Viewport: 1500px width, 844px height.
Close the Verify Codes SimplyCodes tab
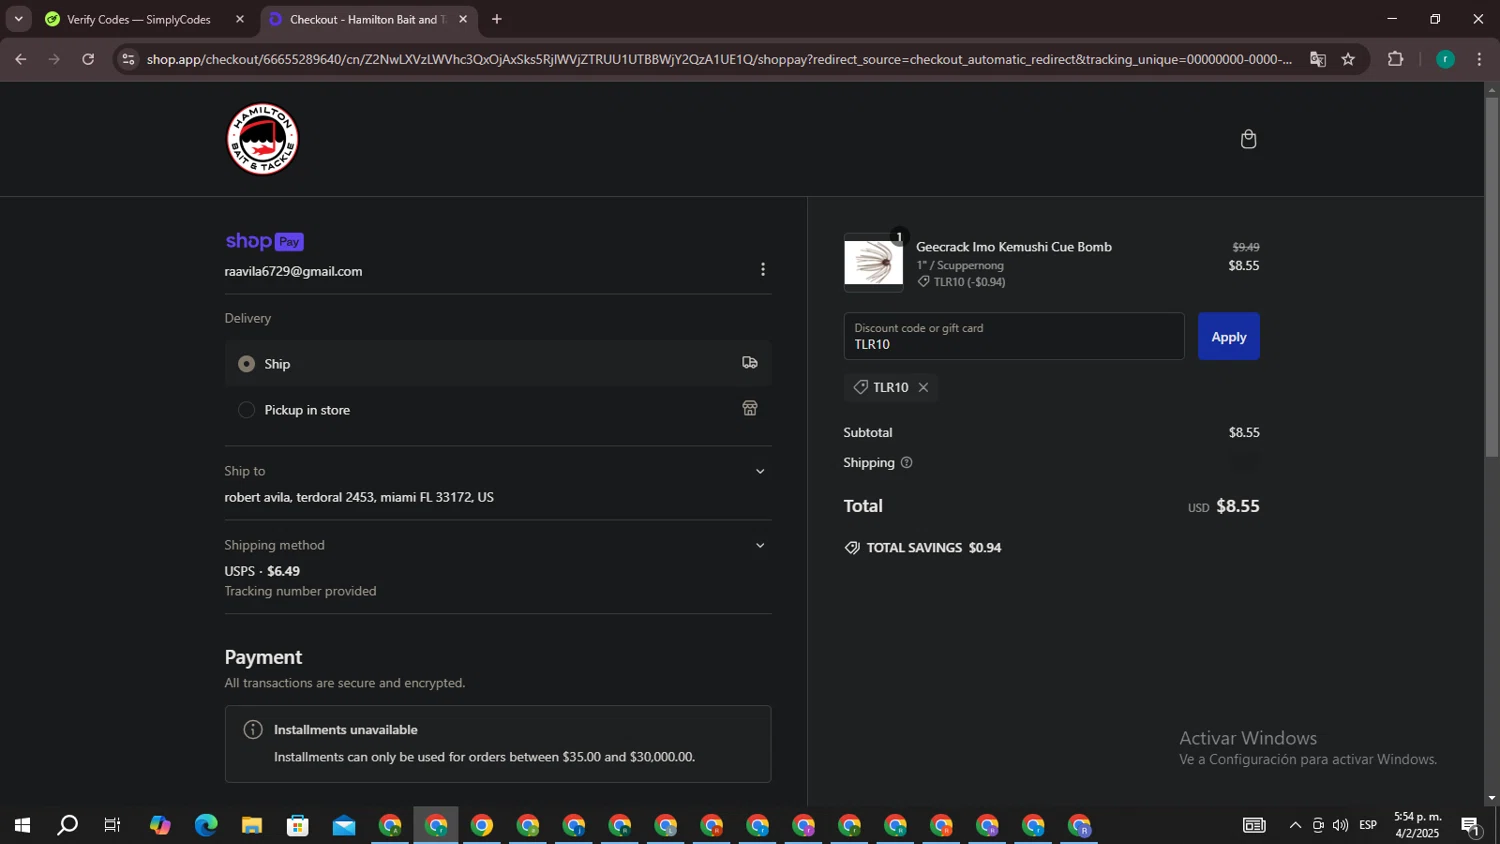[x=240, y=19]
